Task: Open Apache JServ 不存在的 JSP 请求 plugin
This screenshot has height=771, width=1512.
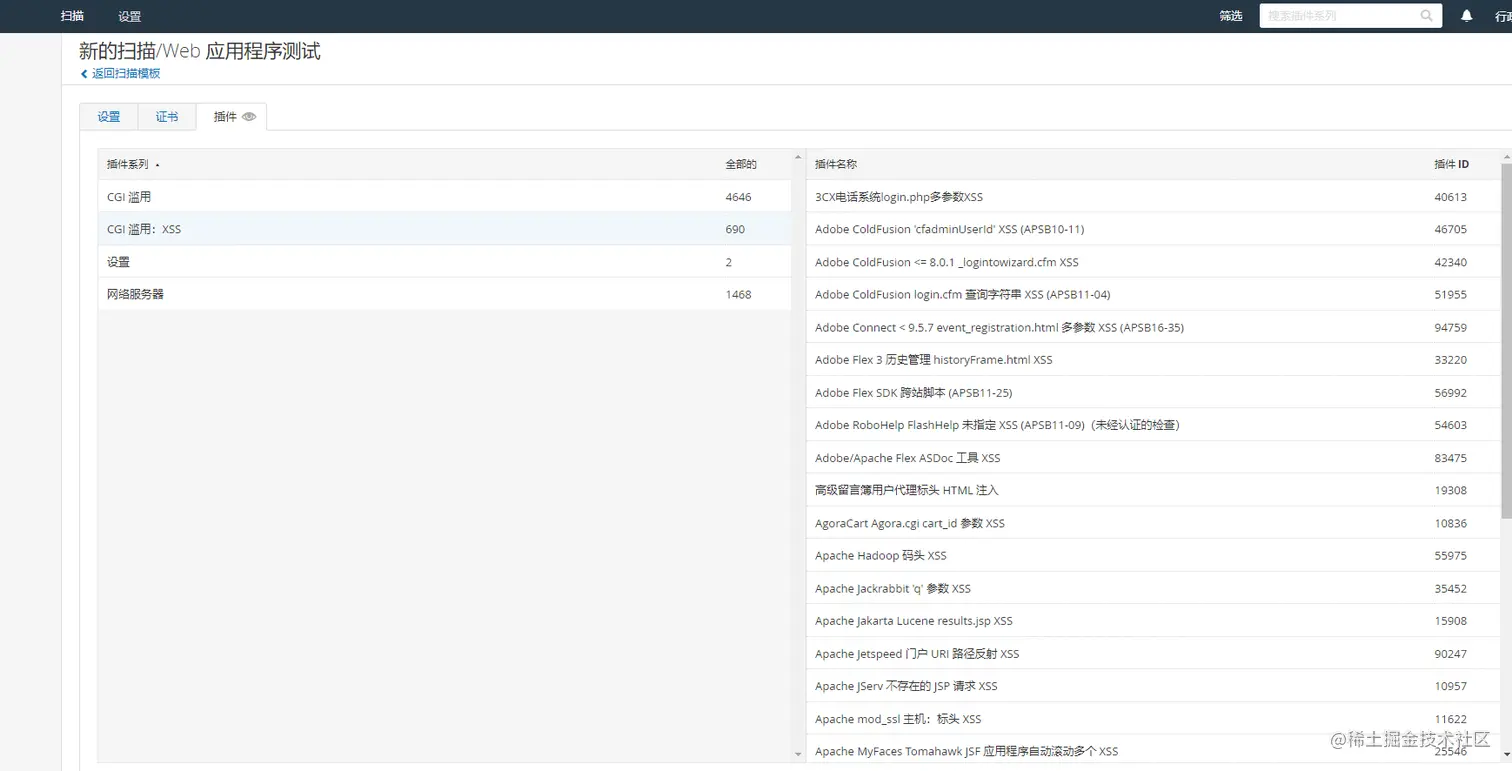Action: [906, 686]
